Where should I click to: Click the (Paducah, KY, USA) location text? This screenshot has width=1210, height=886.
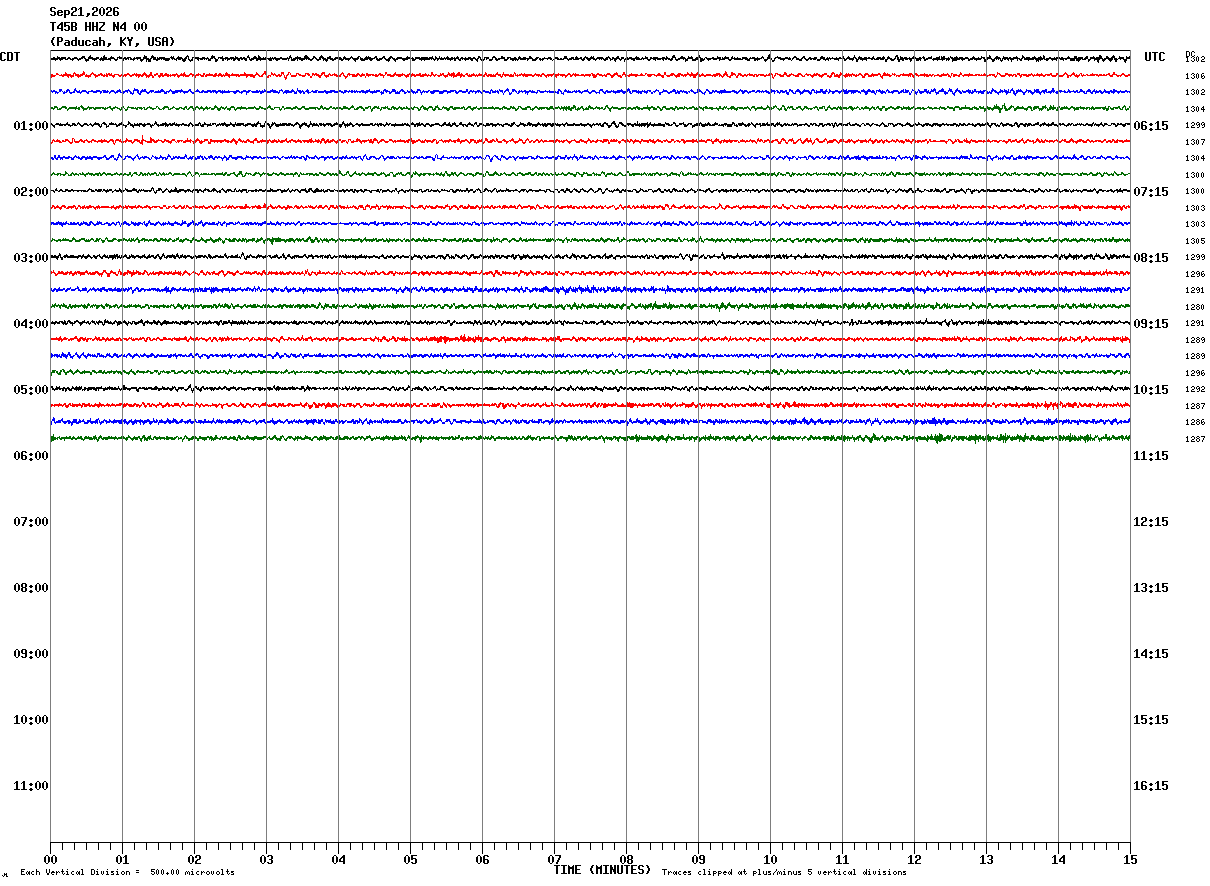click(112, 42)
